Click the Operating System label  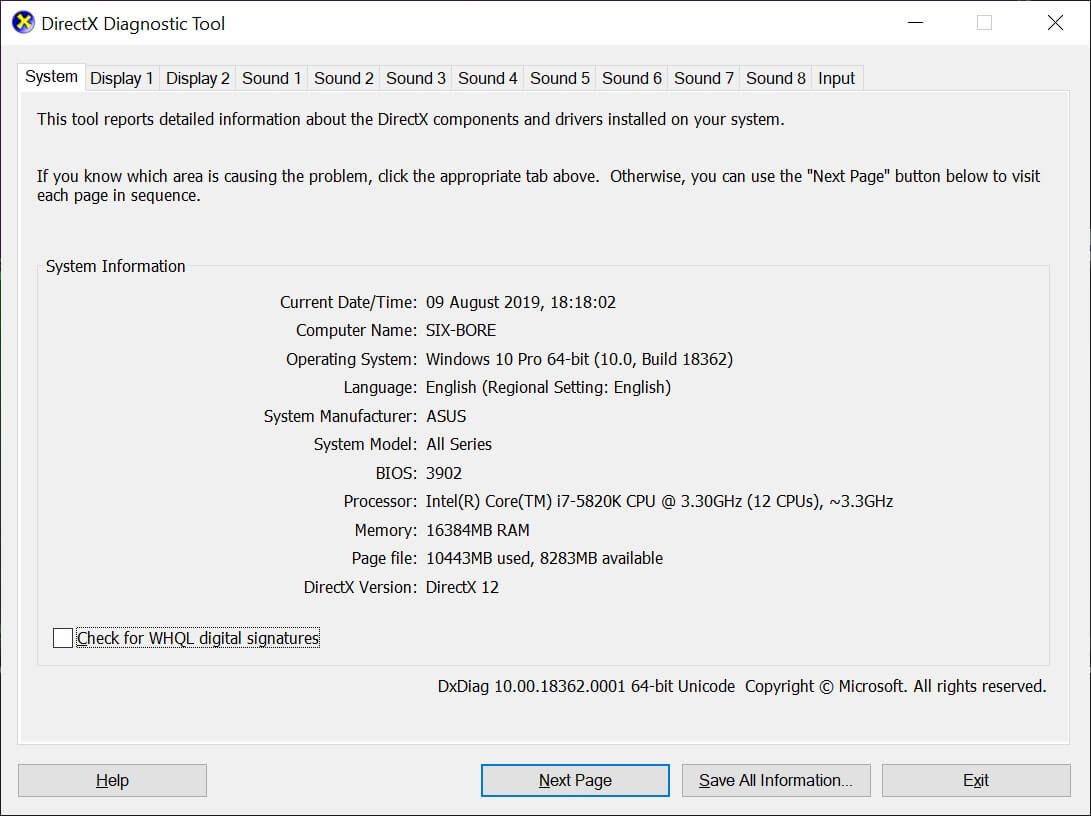click(351, 360)
